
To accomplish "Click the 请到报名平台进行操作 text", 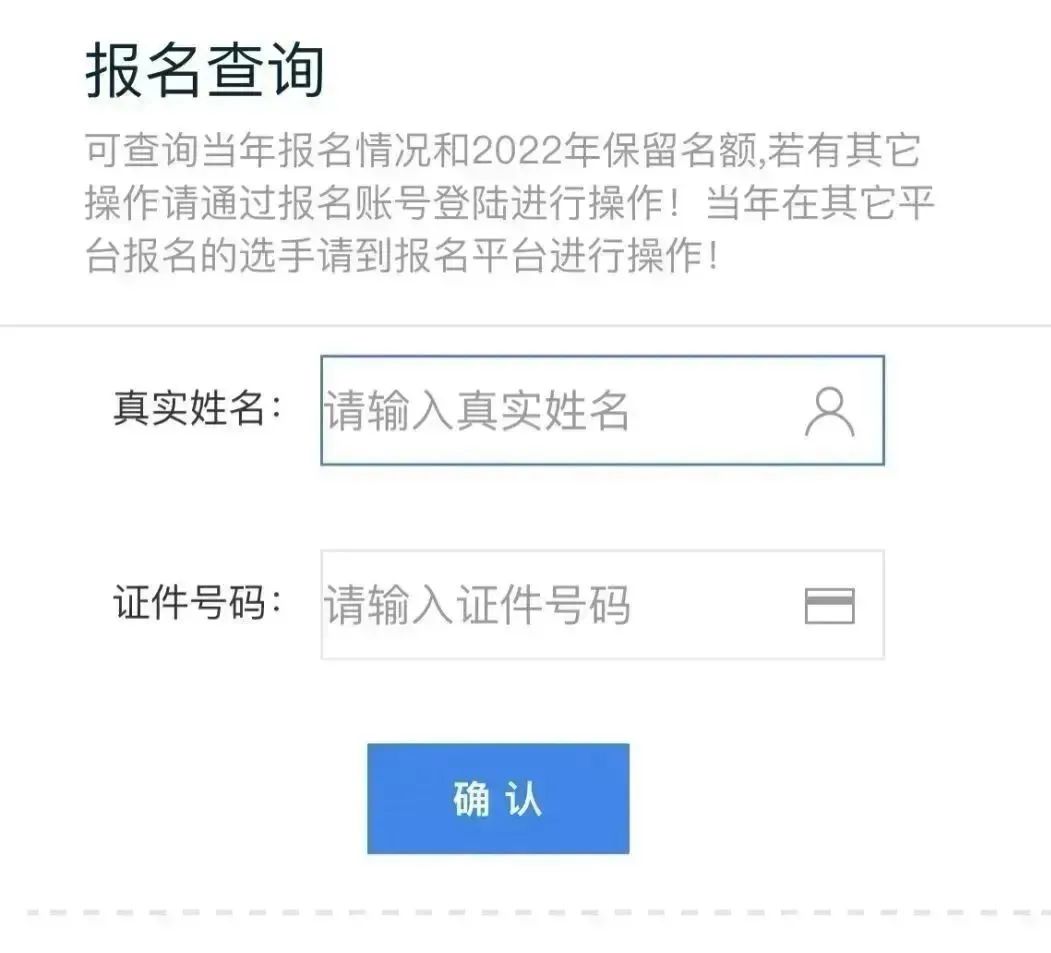I will [509, 255].
